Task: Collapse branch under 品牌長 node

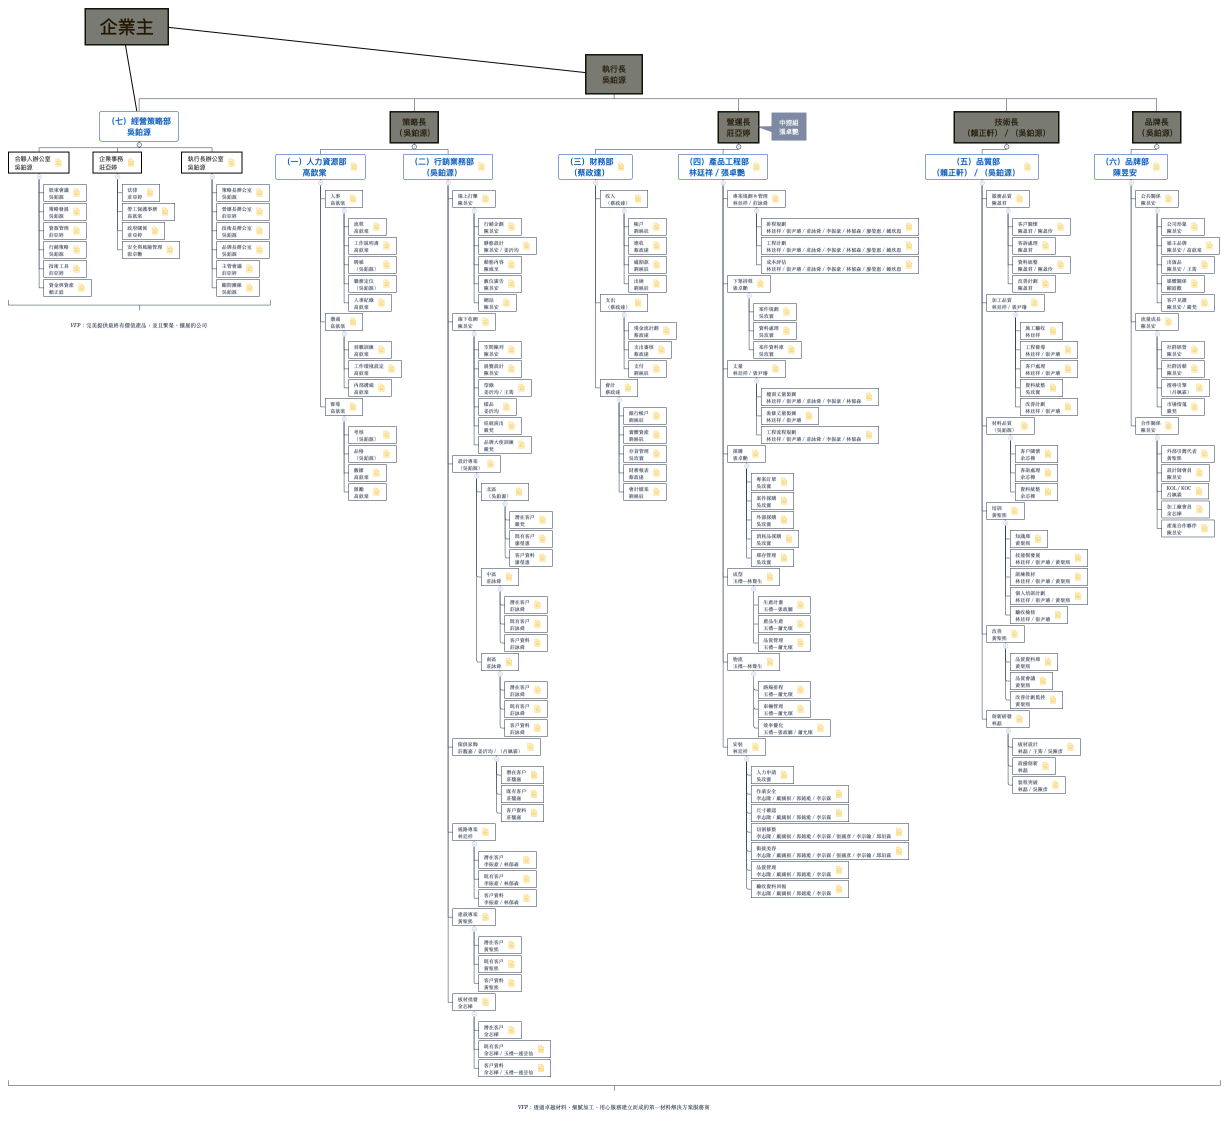Action: [x=1156, y=146]
